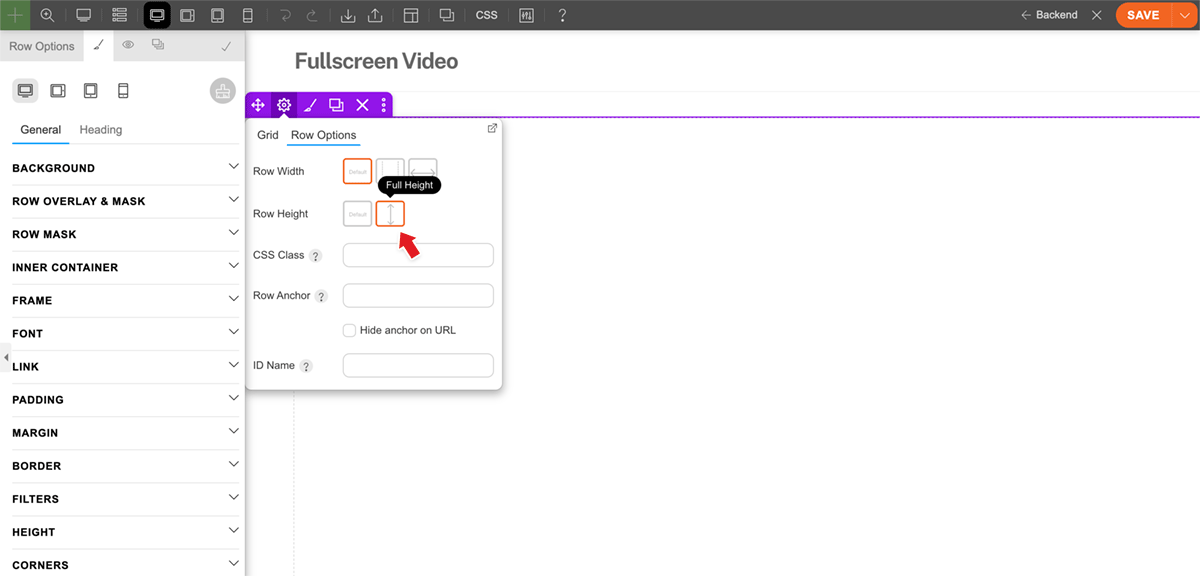The width and height of the screenshot is (1200, 576).
Task: Select the Full Height row height option
Action: pyautogui.click(x=390, y=214)
